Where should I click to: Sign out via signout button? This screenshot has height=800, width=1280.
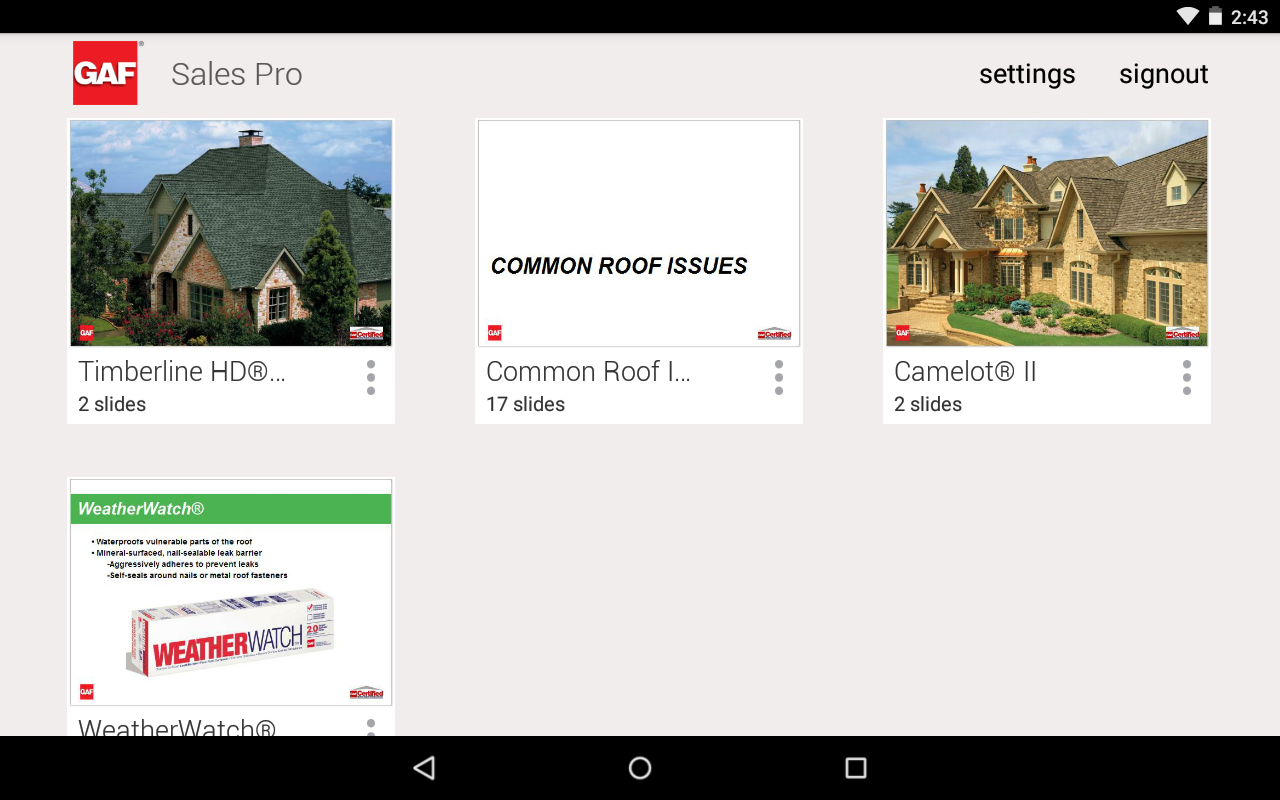click(x=1164, y=74)
